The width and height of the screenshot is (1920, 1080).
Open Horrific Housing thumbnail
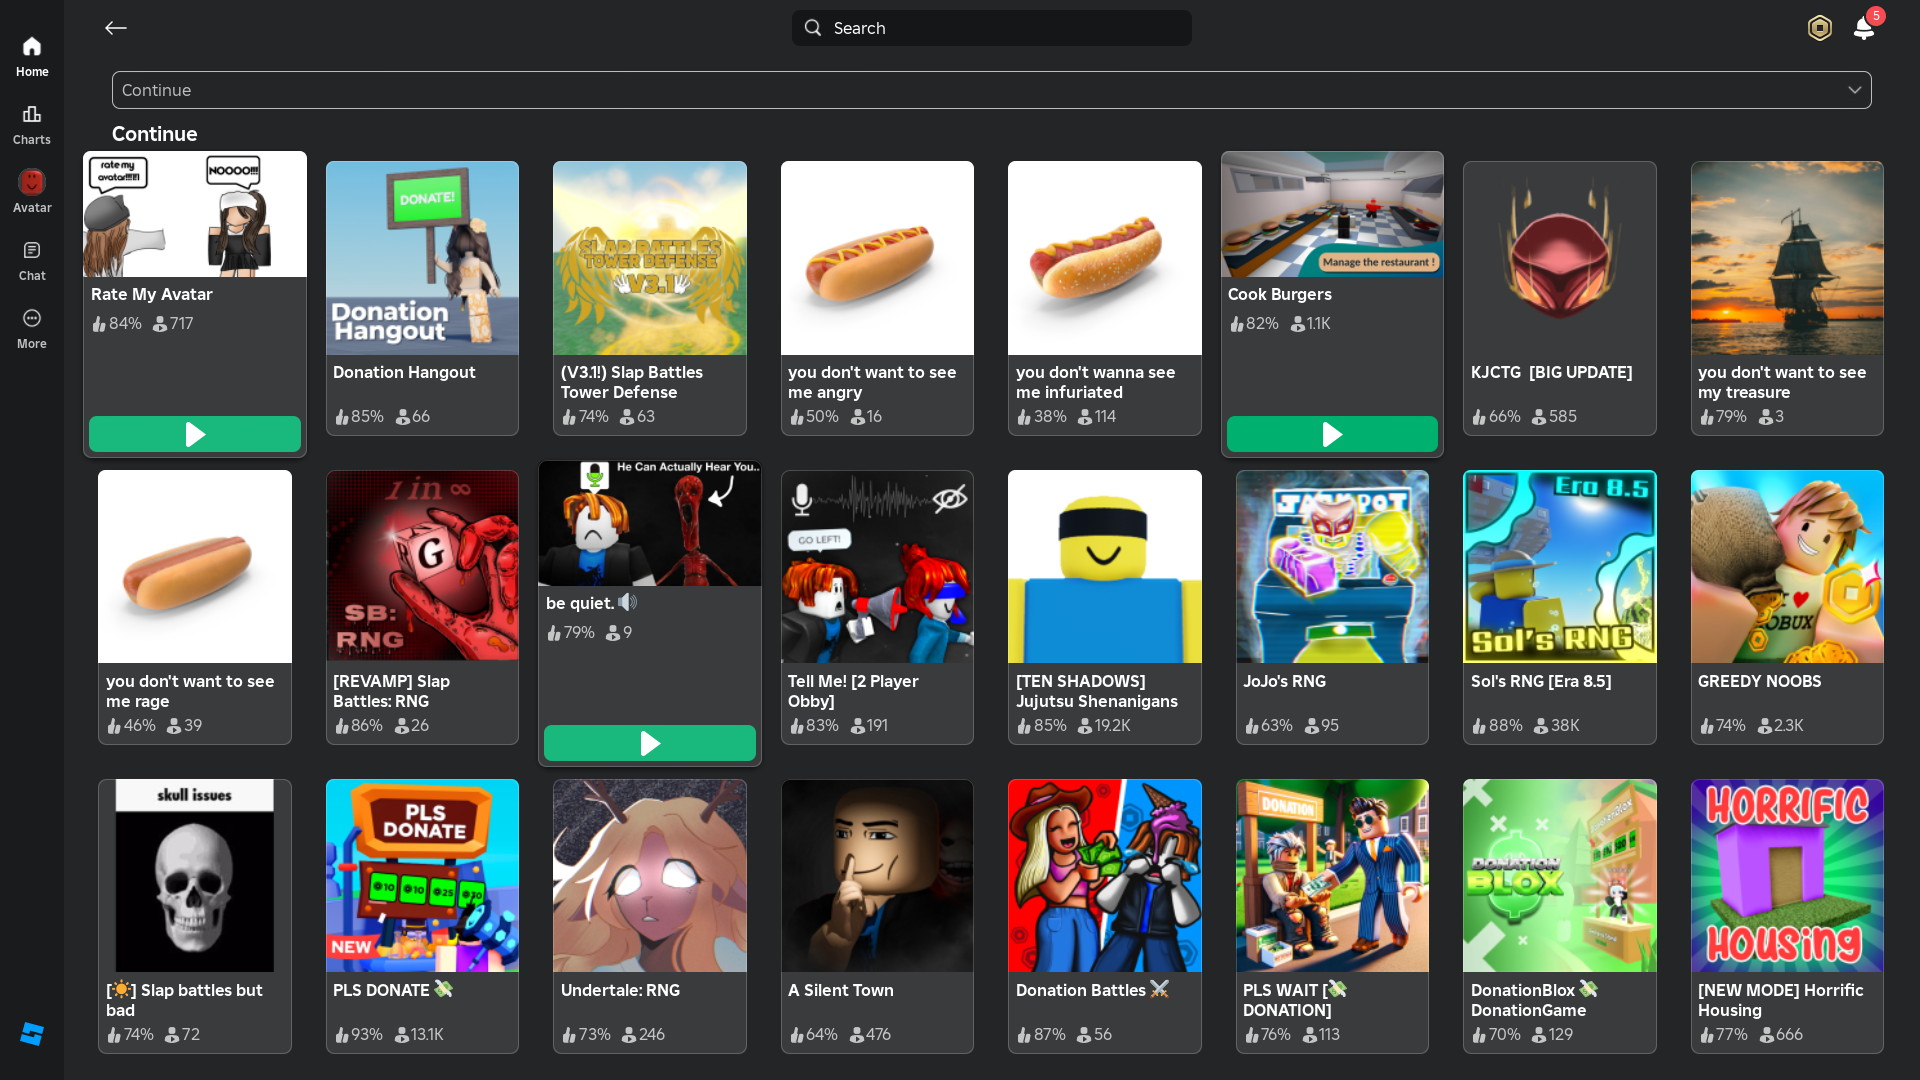click(x=1786, y=876)
